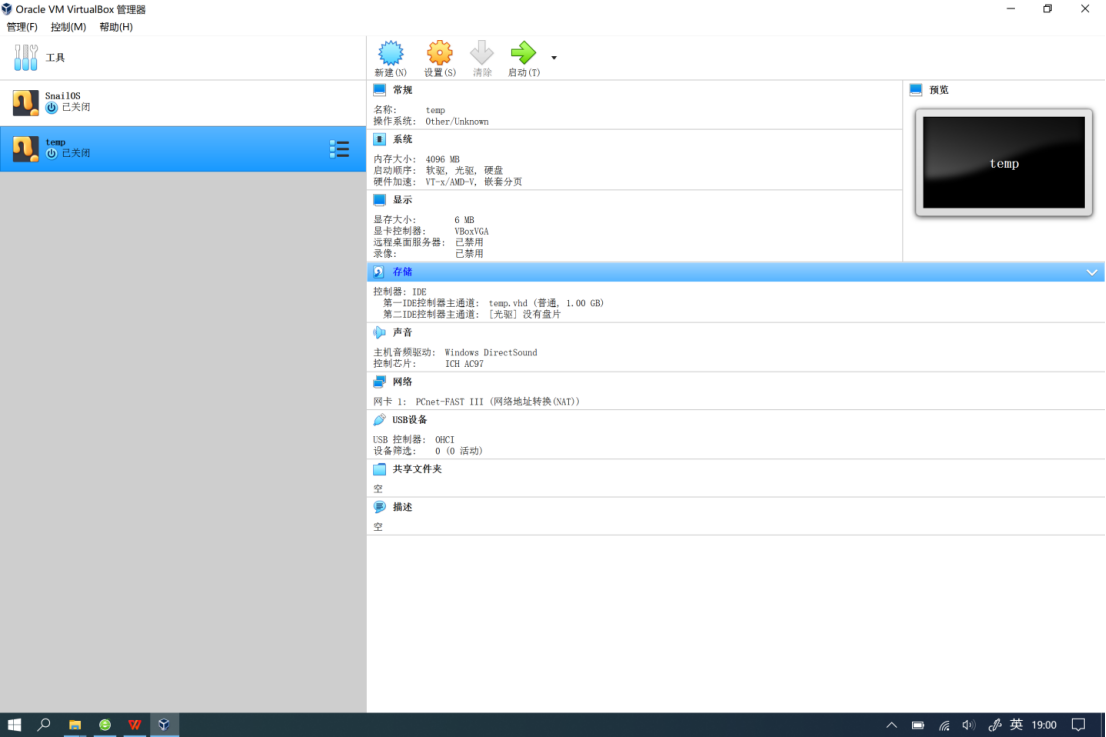Open the notification center icon
Image resolution: width=1106 pixels, height=737 pixels.
(x=1078, y=725)
